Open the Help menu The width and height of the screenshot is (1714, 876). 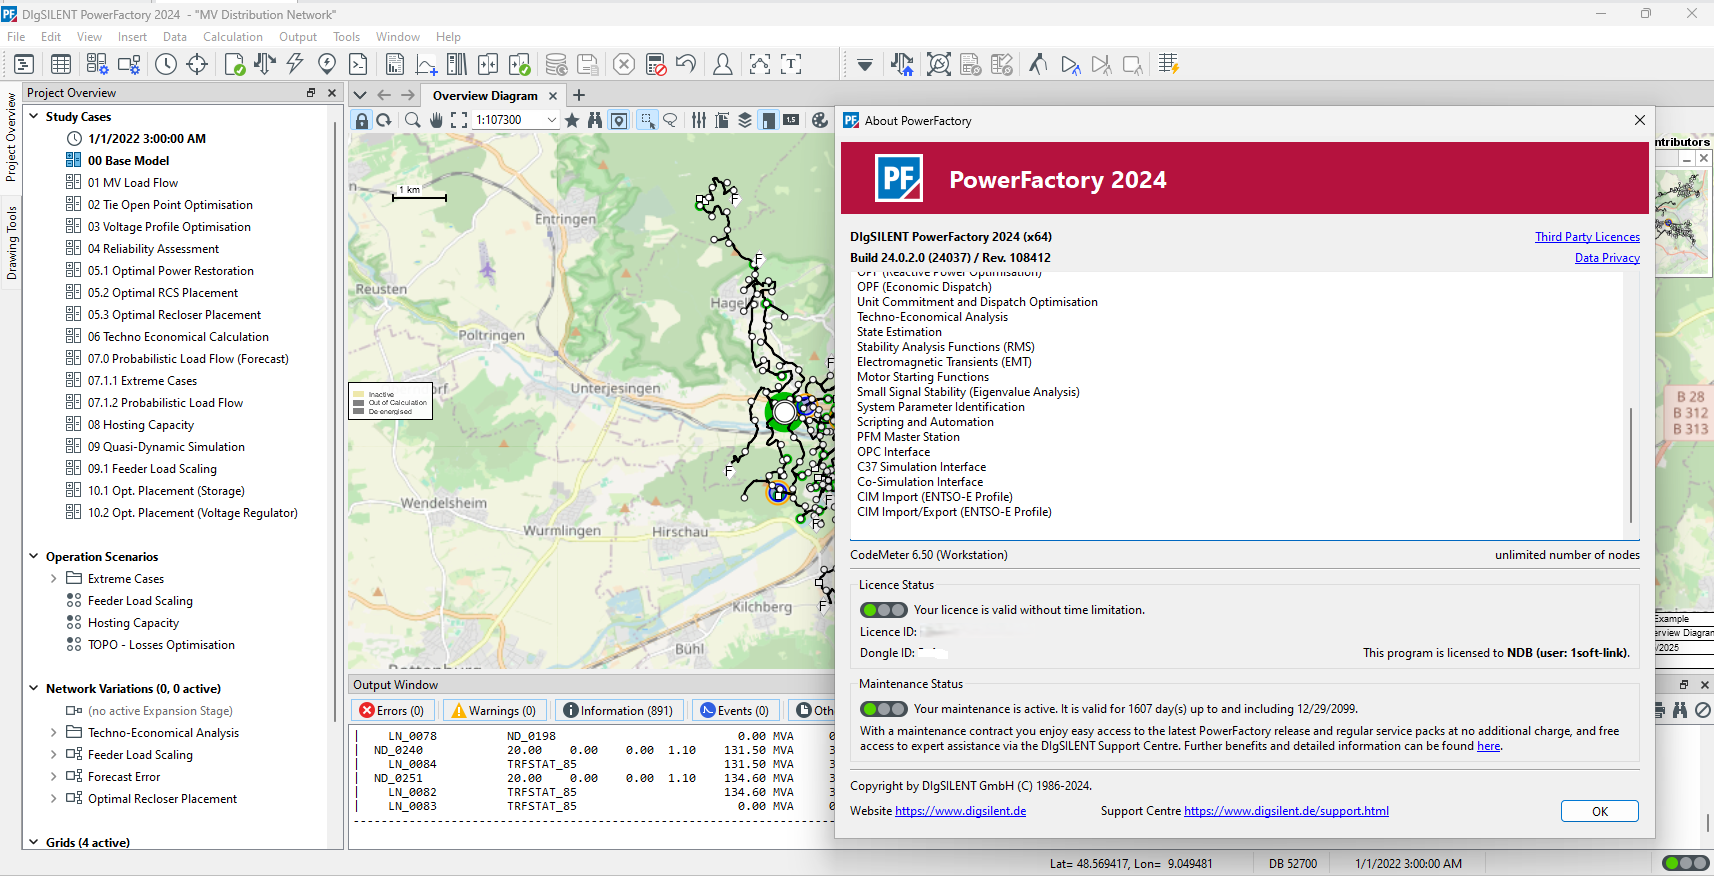(448, 37)
